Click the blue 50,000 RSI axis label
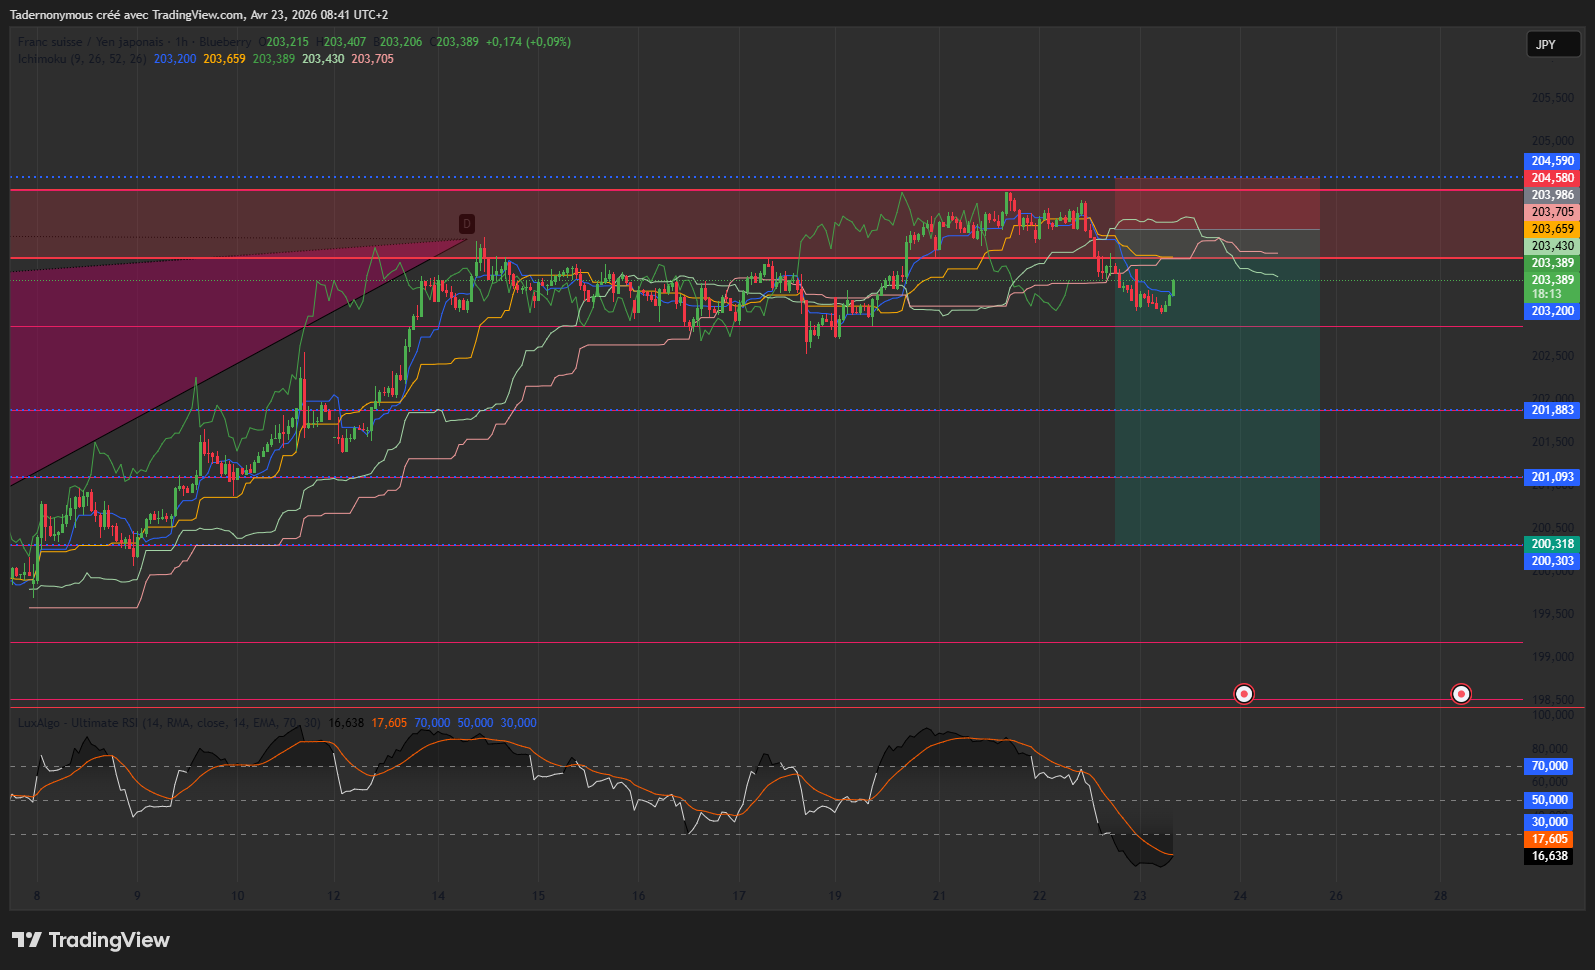 pyautogui.click(x=1549, y=800)
